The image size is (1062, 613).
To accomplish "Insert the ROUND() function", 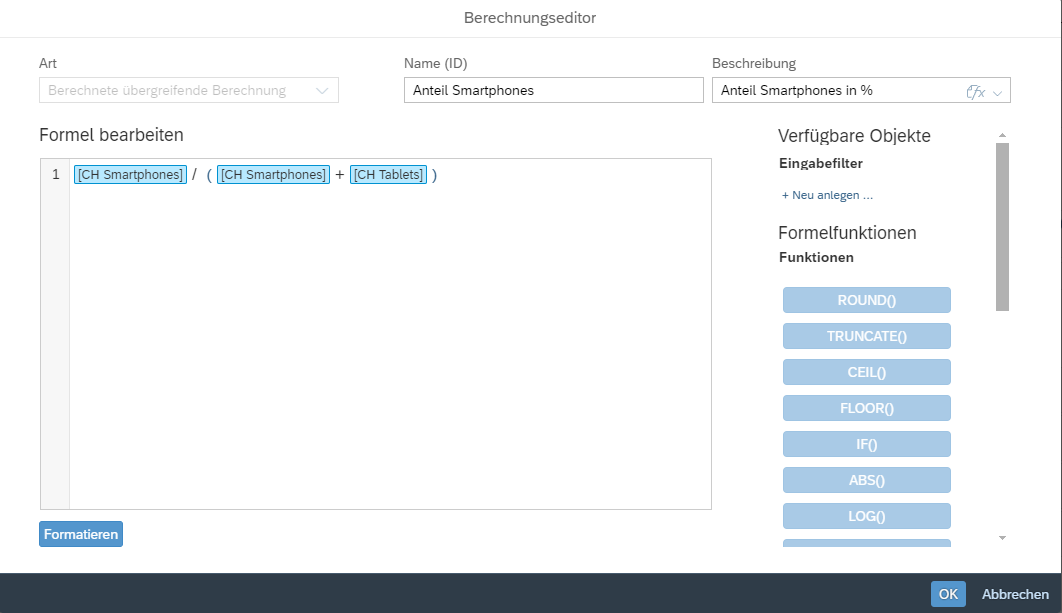I will click(866, 300).
